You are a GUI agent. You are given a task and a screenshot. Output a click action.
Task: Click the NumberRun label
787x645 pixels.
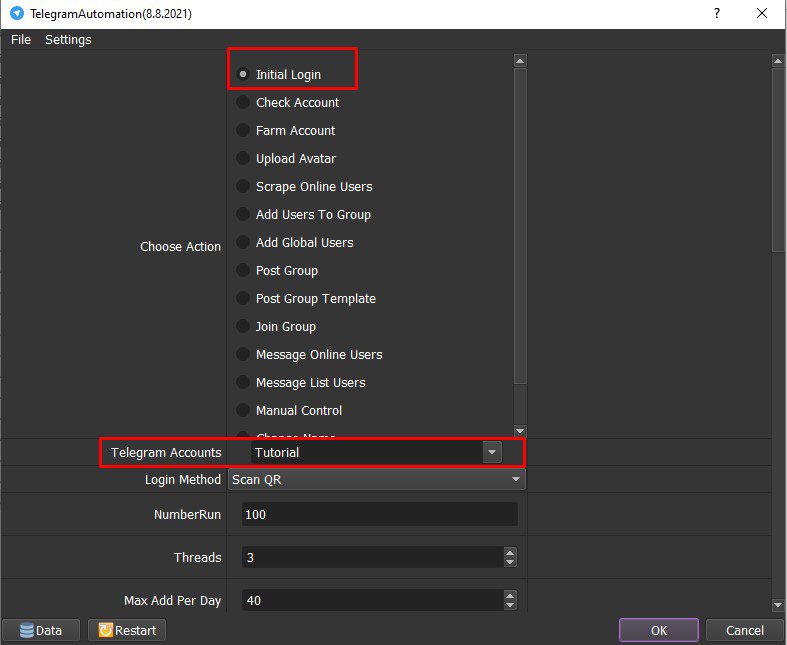coord(187,514)
